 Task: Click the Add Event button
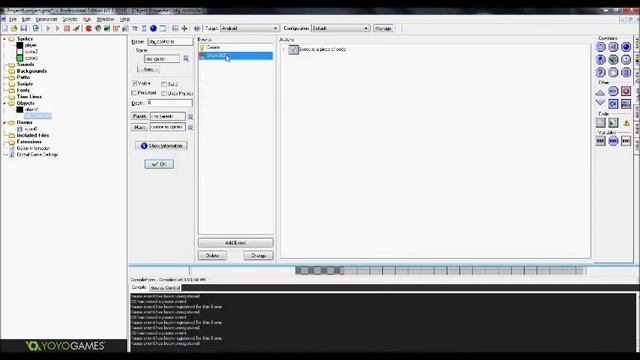[236, 243]
